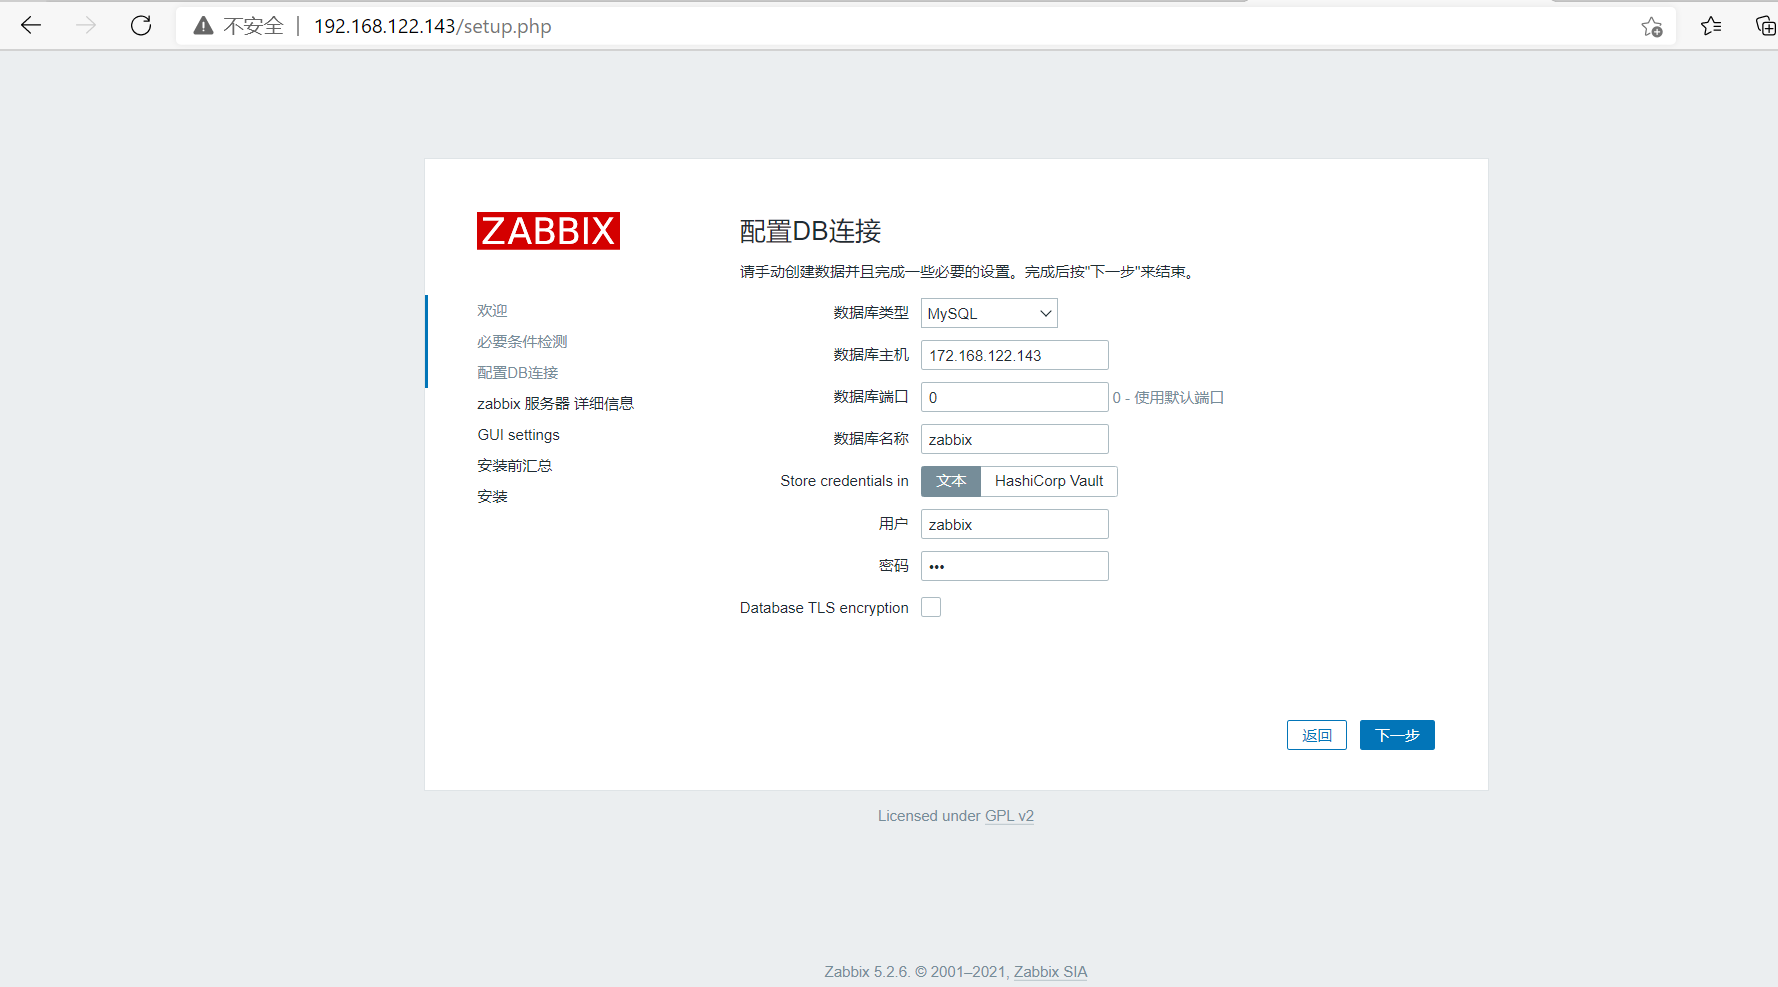The height and width of the screenshot is (987, 1778).
Task: Select the 安装前汇总 step
Action: click(515, 466)
